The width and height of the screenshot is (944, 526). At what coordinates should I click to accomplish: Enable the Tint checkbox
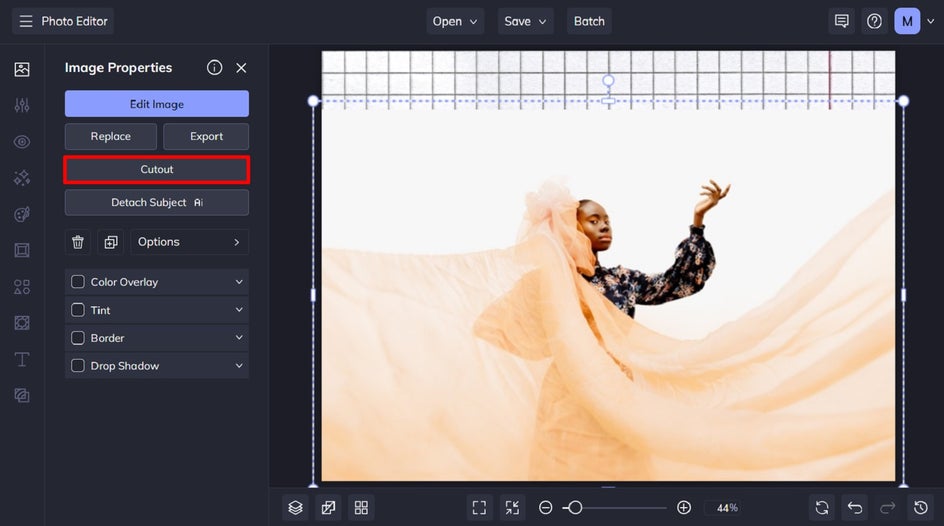pos(78,310)
